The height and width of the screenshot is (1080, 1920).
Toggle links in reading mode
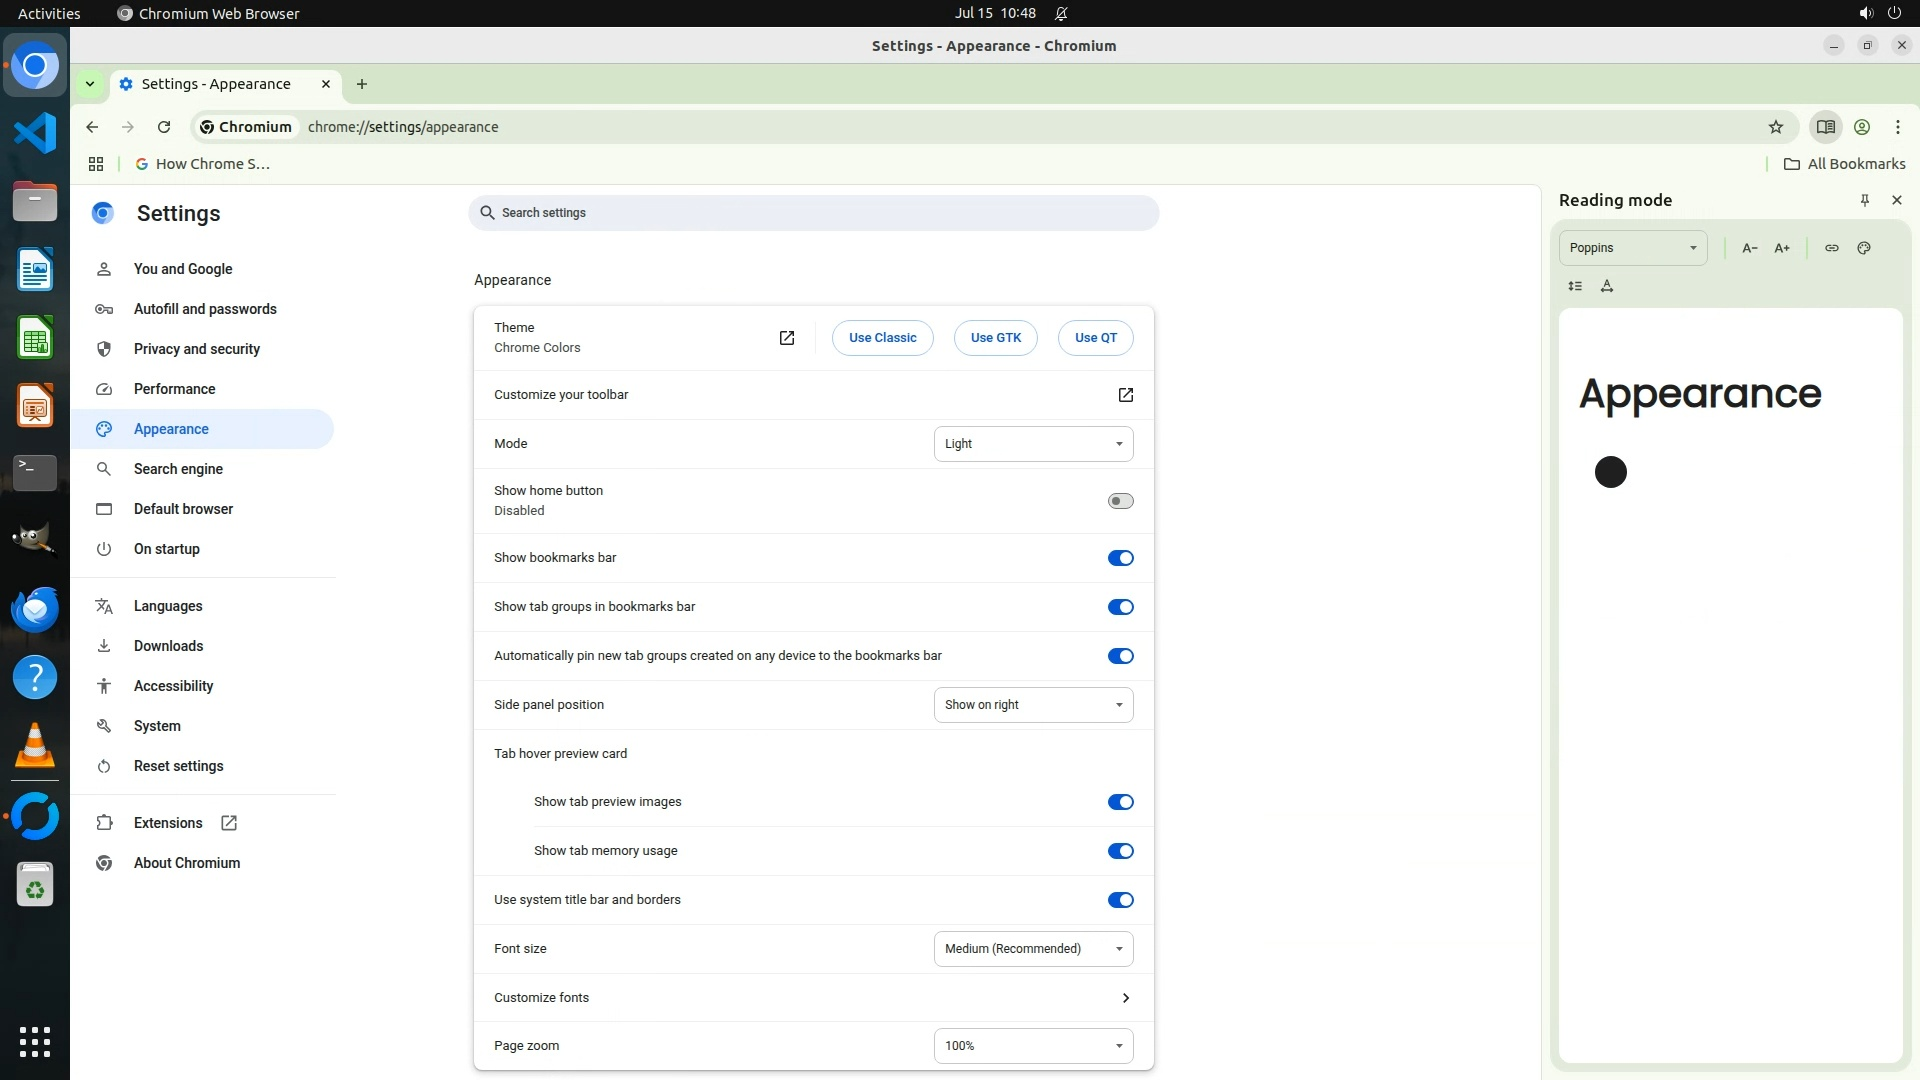[x=1831, y=248]
